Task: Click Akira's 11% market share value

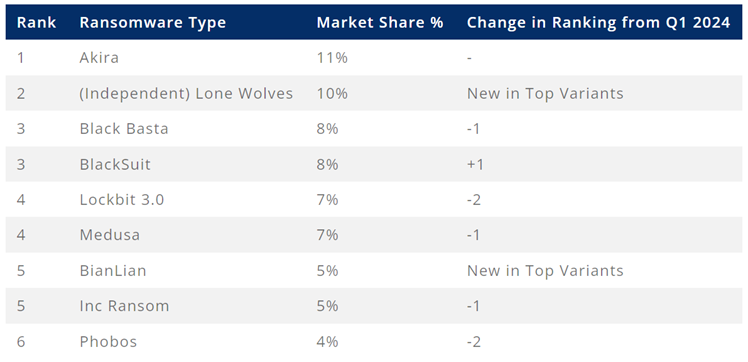Action: click(x=332, y=58)
